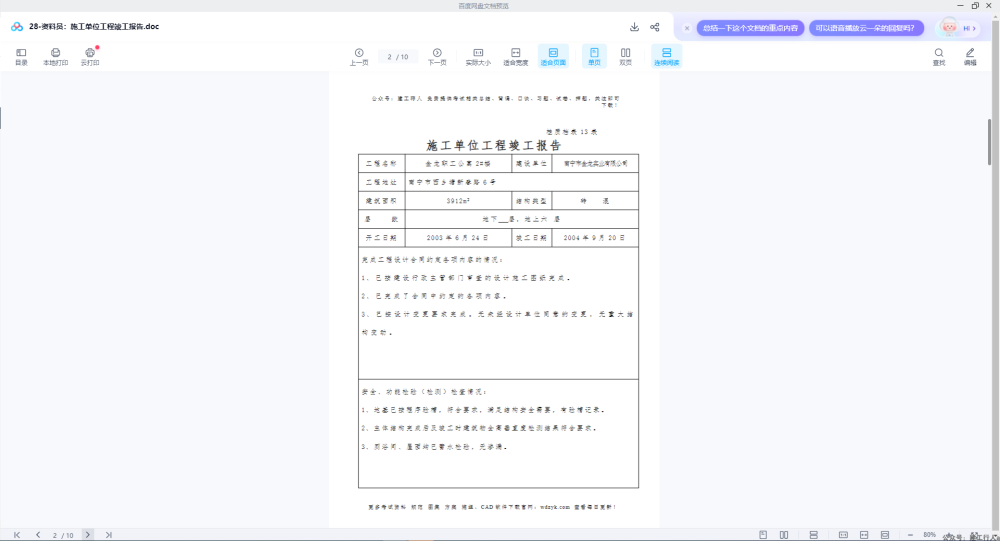Open the 目录 table of contents panel
Image resolution: width=1000 pixels, height=541 pixels.
tap(21, 57)
